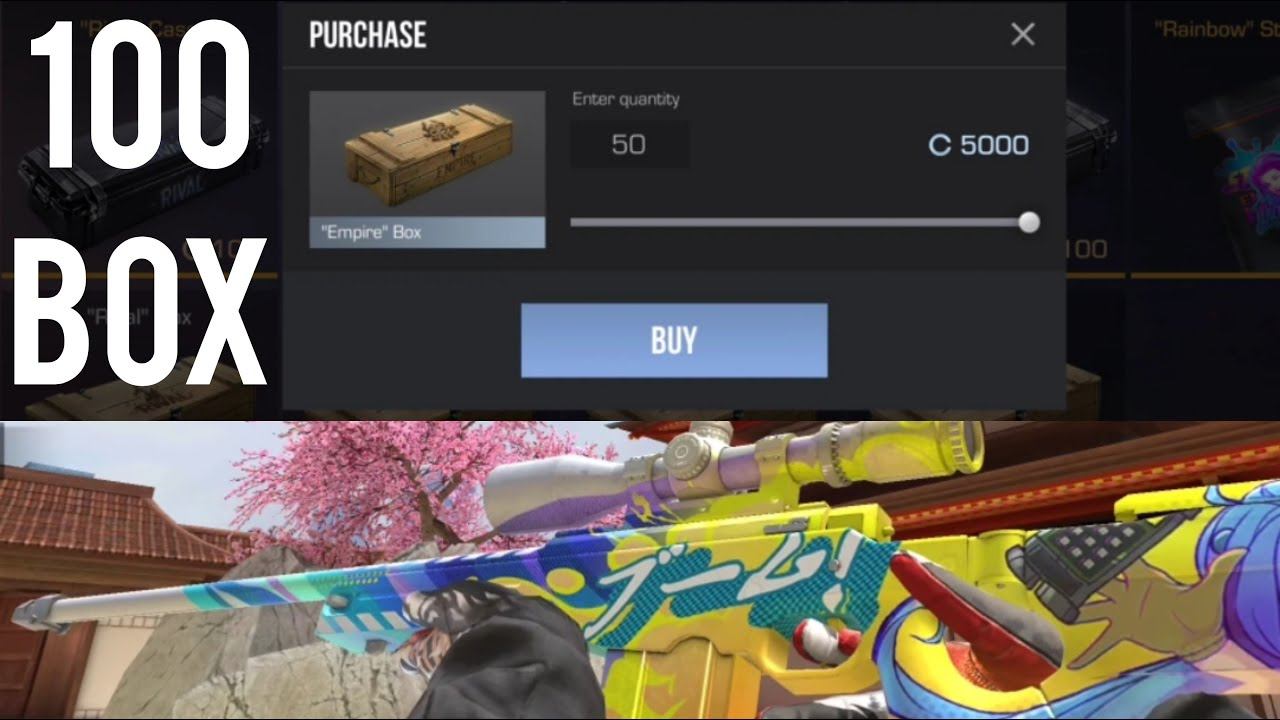Click the coin currency icon beside 5000
The width and height of the screenshot is (1280, 720).
click(939, 146)
